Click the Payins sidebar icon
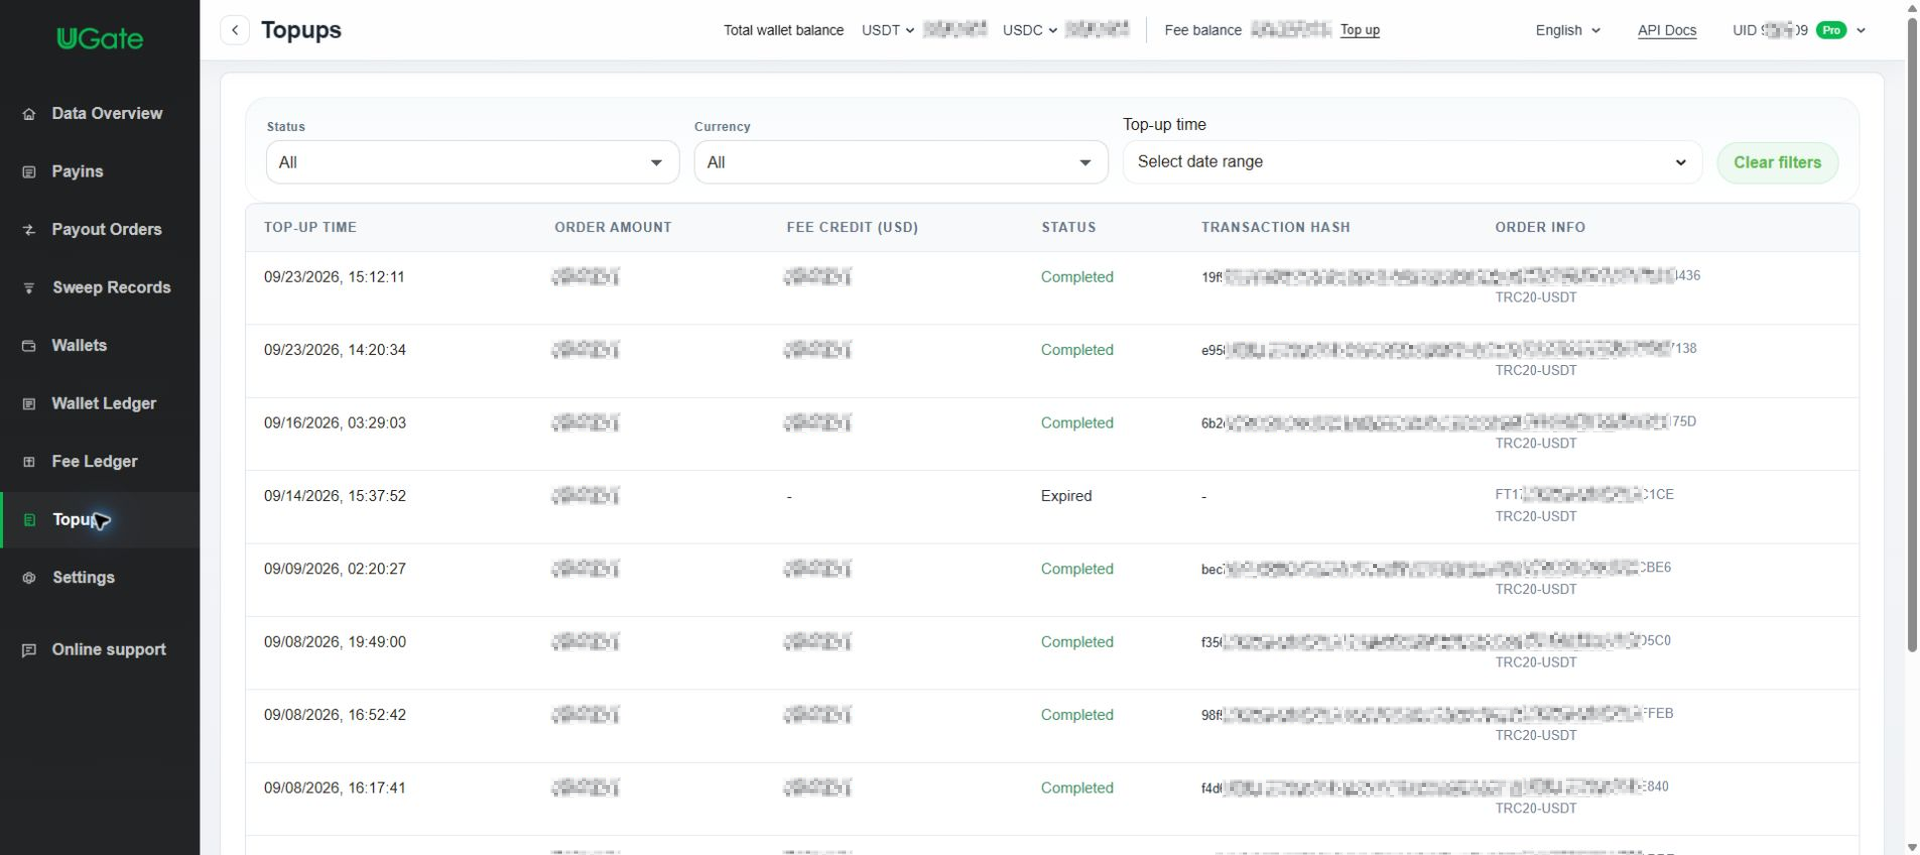 pyautogui.click(x=29, y=172)
